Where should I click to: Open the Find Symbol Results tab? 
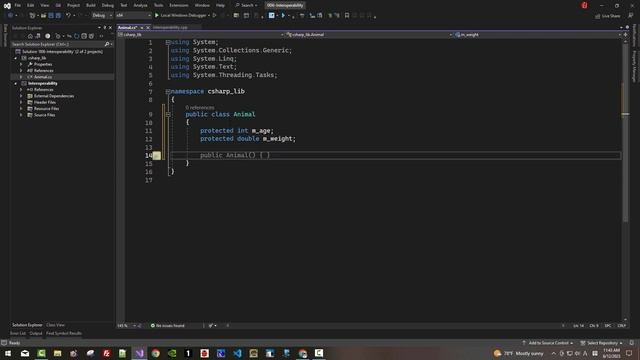point(64,333)
